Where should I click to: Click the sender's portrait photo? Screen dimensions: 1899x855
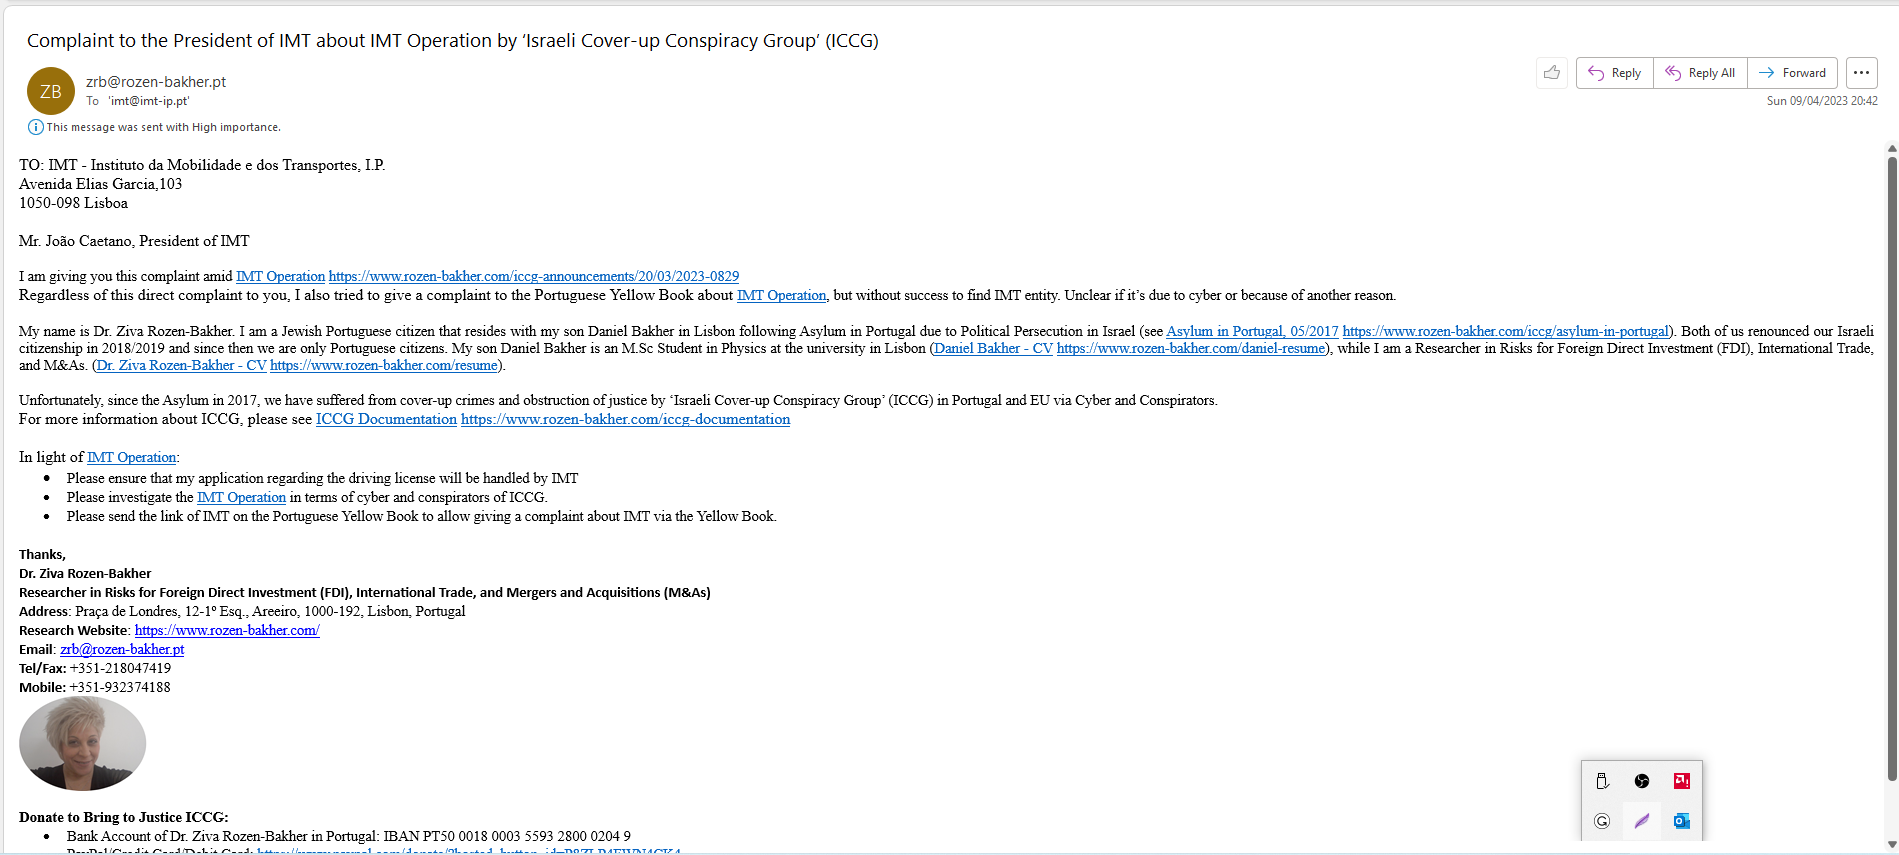pyautogui.click(x=82, y=744)
